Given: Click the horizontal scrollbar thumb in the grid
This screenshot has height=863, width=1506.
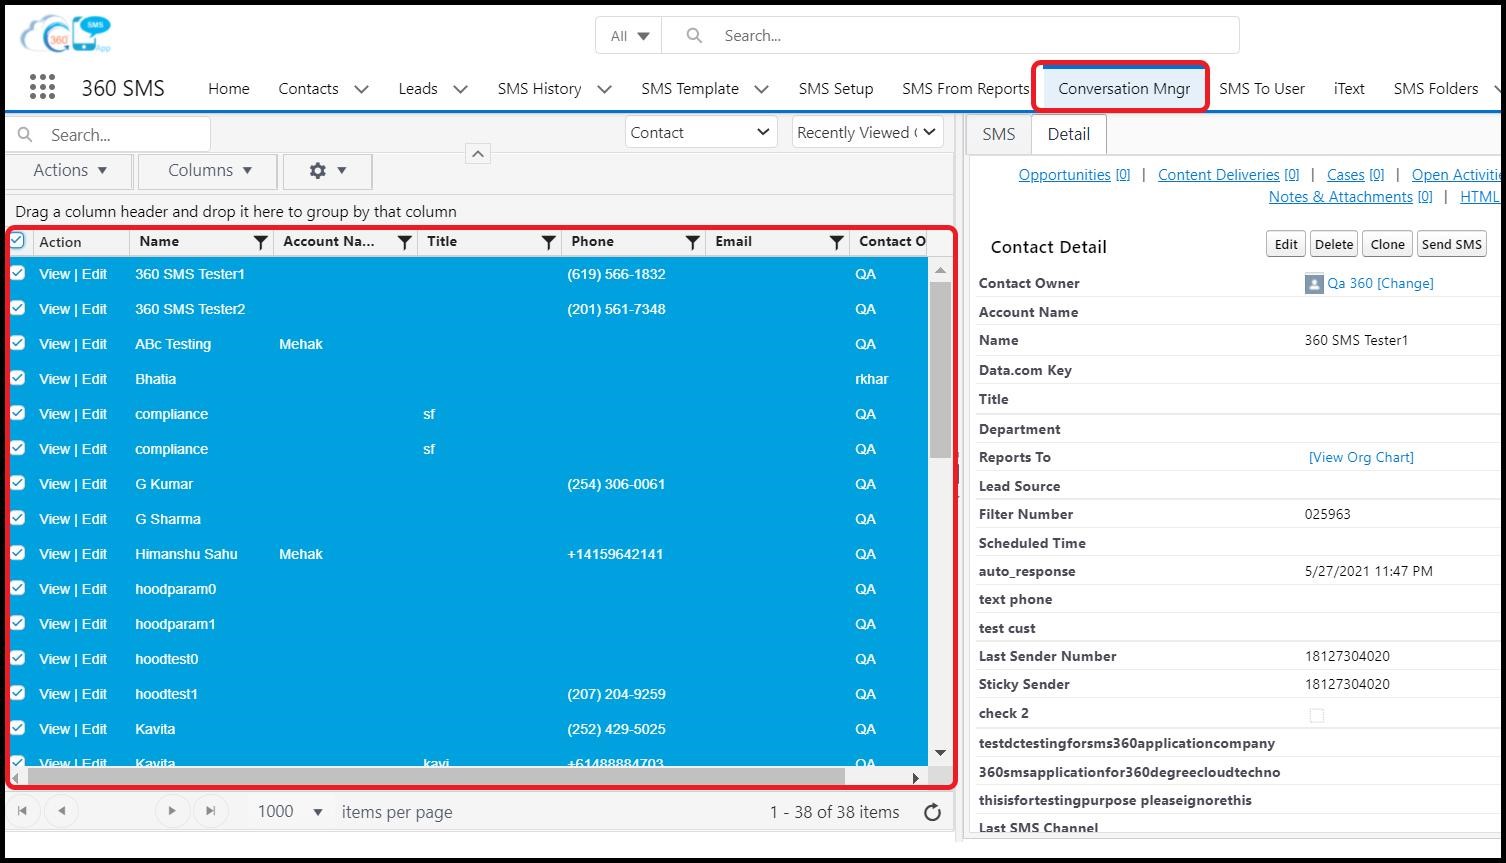Looking at the screenshot, I should point(435,777).
